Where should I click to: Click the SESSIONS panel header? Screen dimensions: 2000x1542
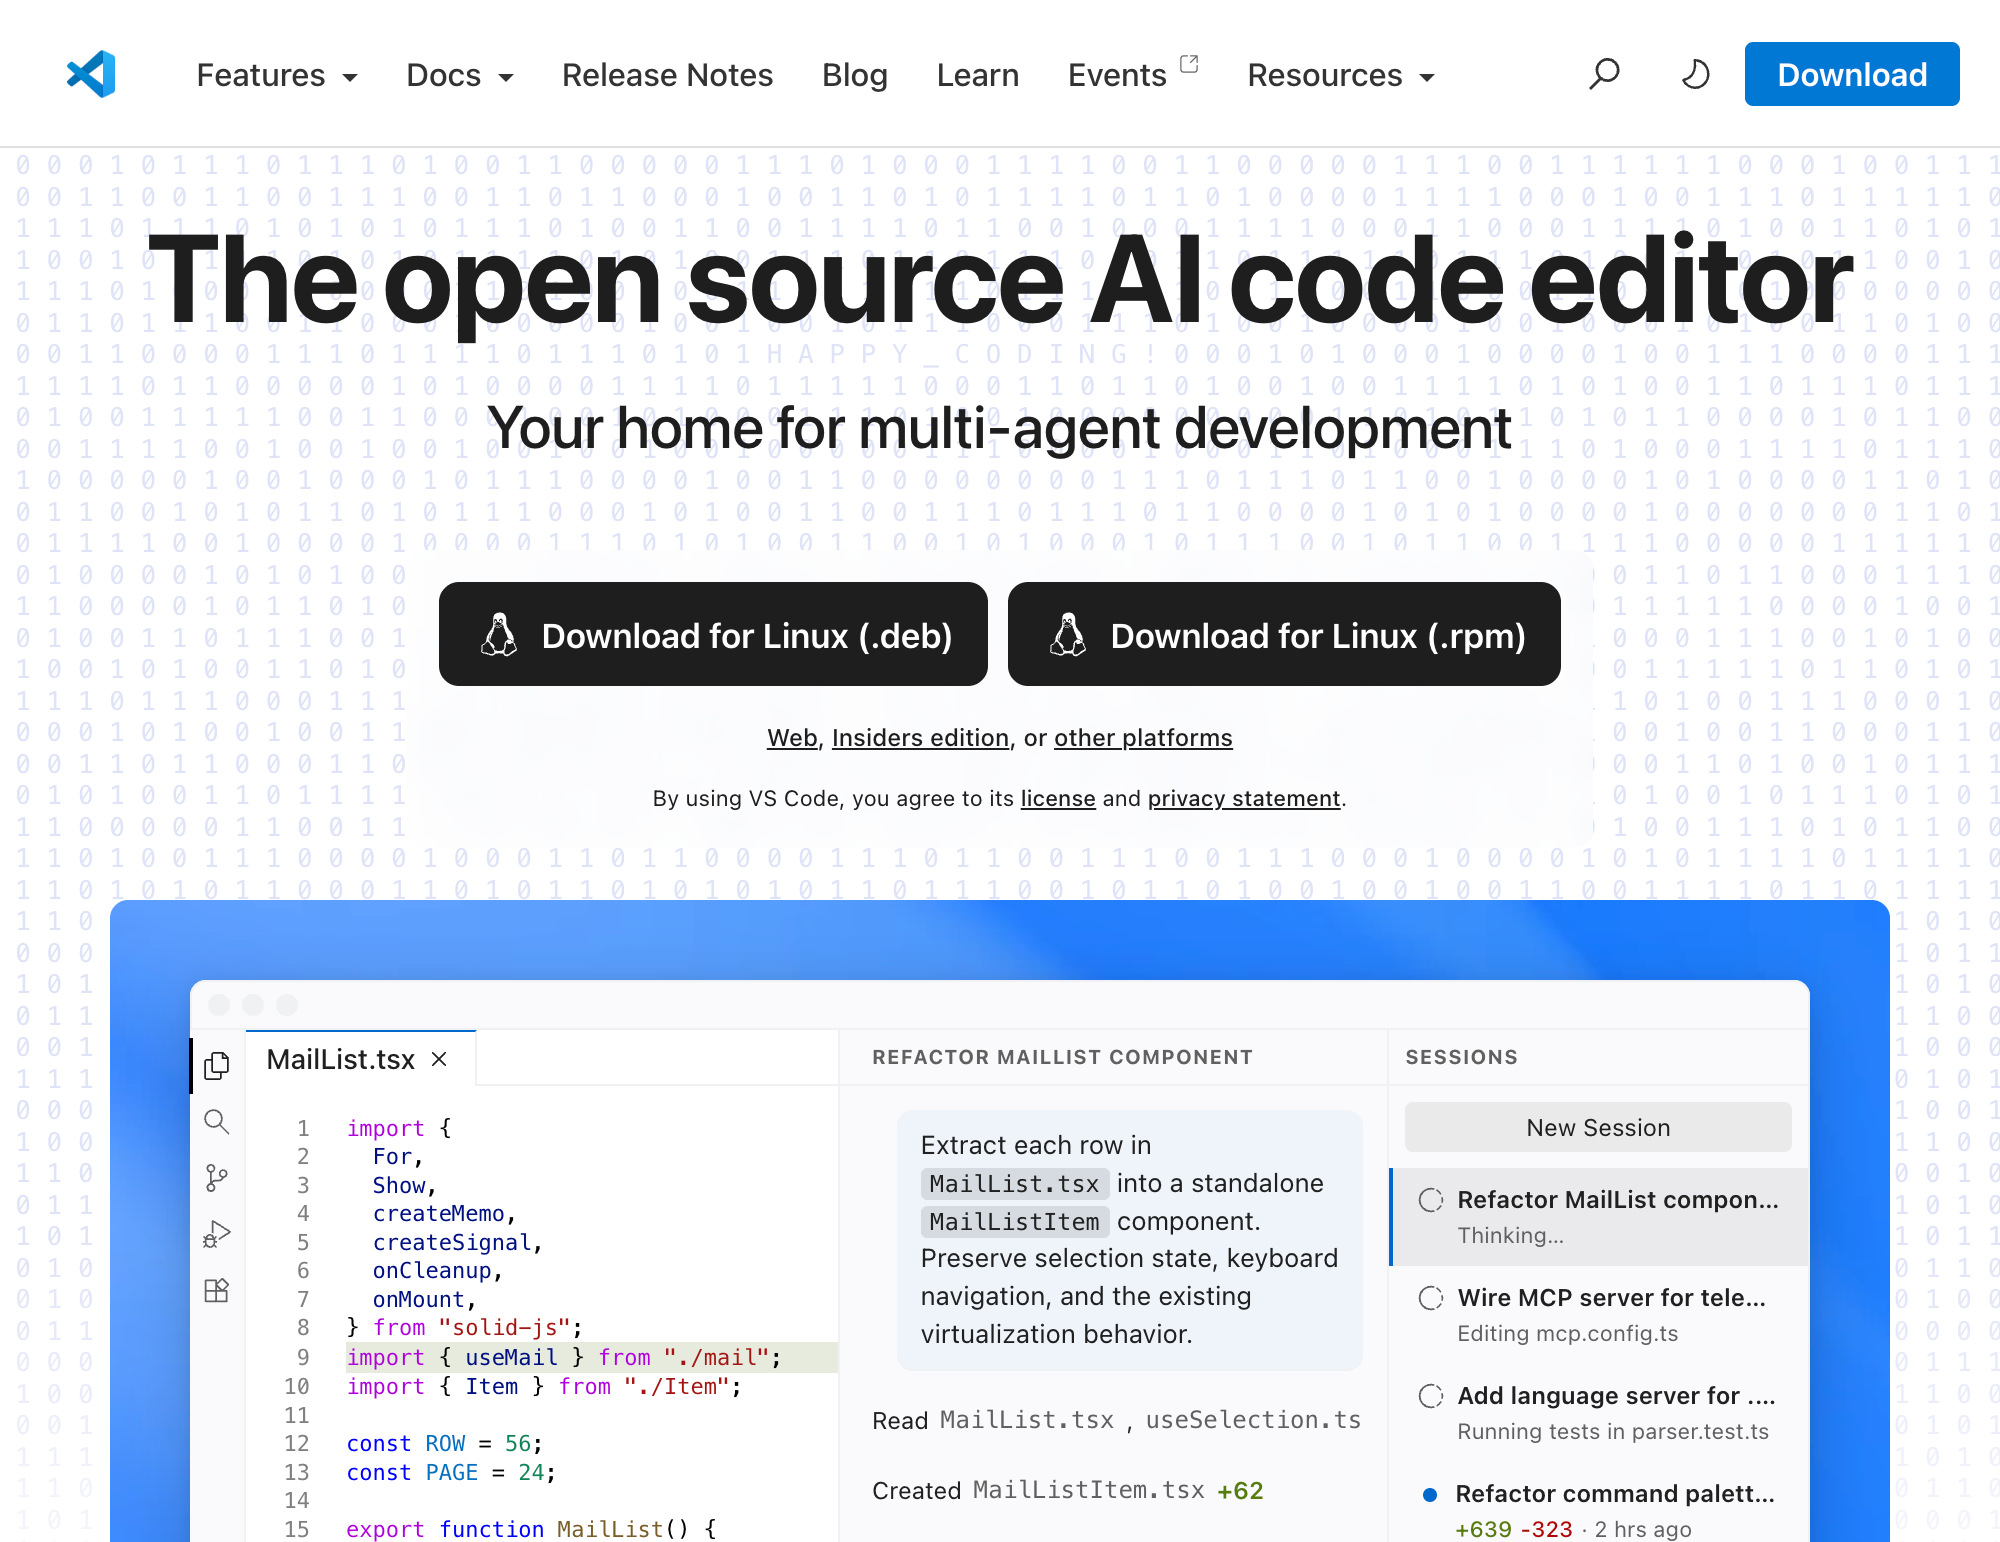(x=1461, y=1057)
